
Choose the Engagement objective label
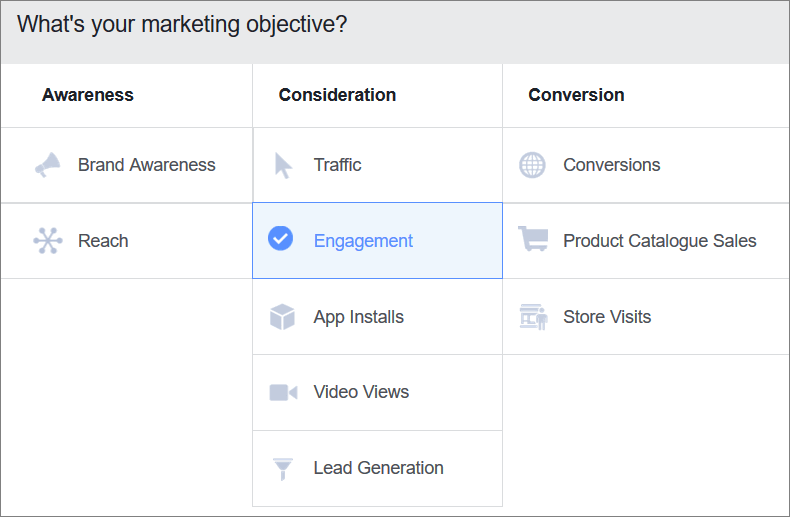click(363, 241)
